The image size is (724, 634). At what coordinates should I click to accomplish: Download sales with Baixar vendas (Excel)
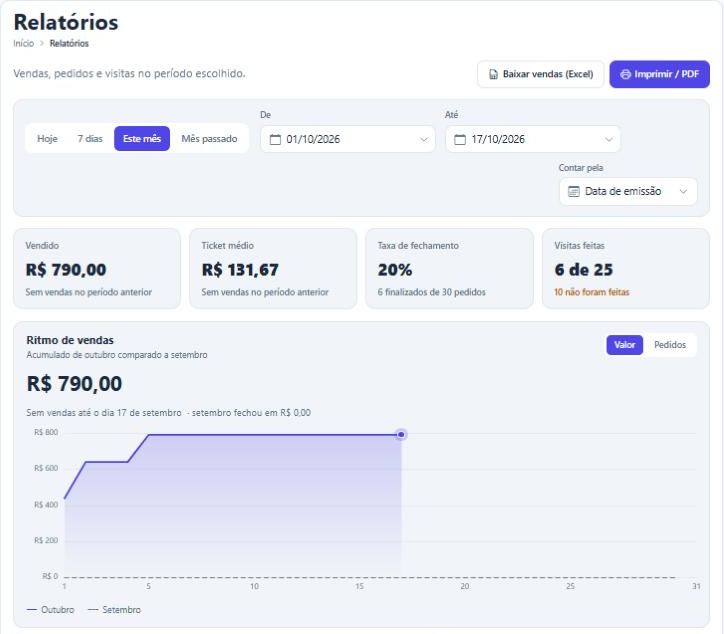pos(541,74)
